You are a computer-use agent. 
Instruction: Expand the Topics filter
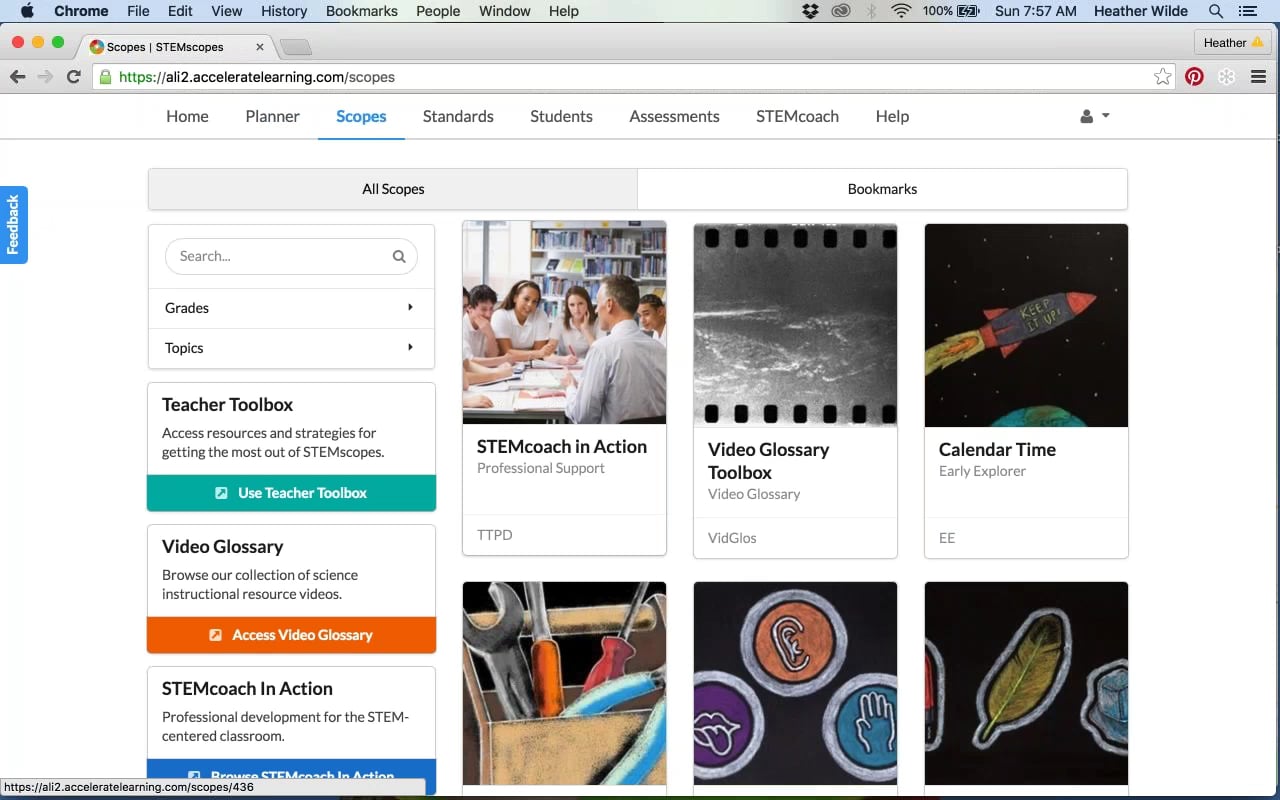(291, 348)
